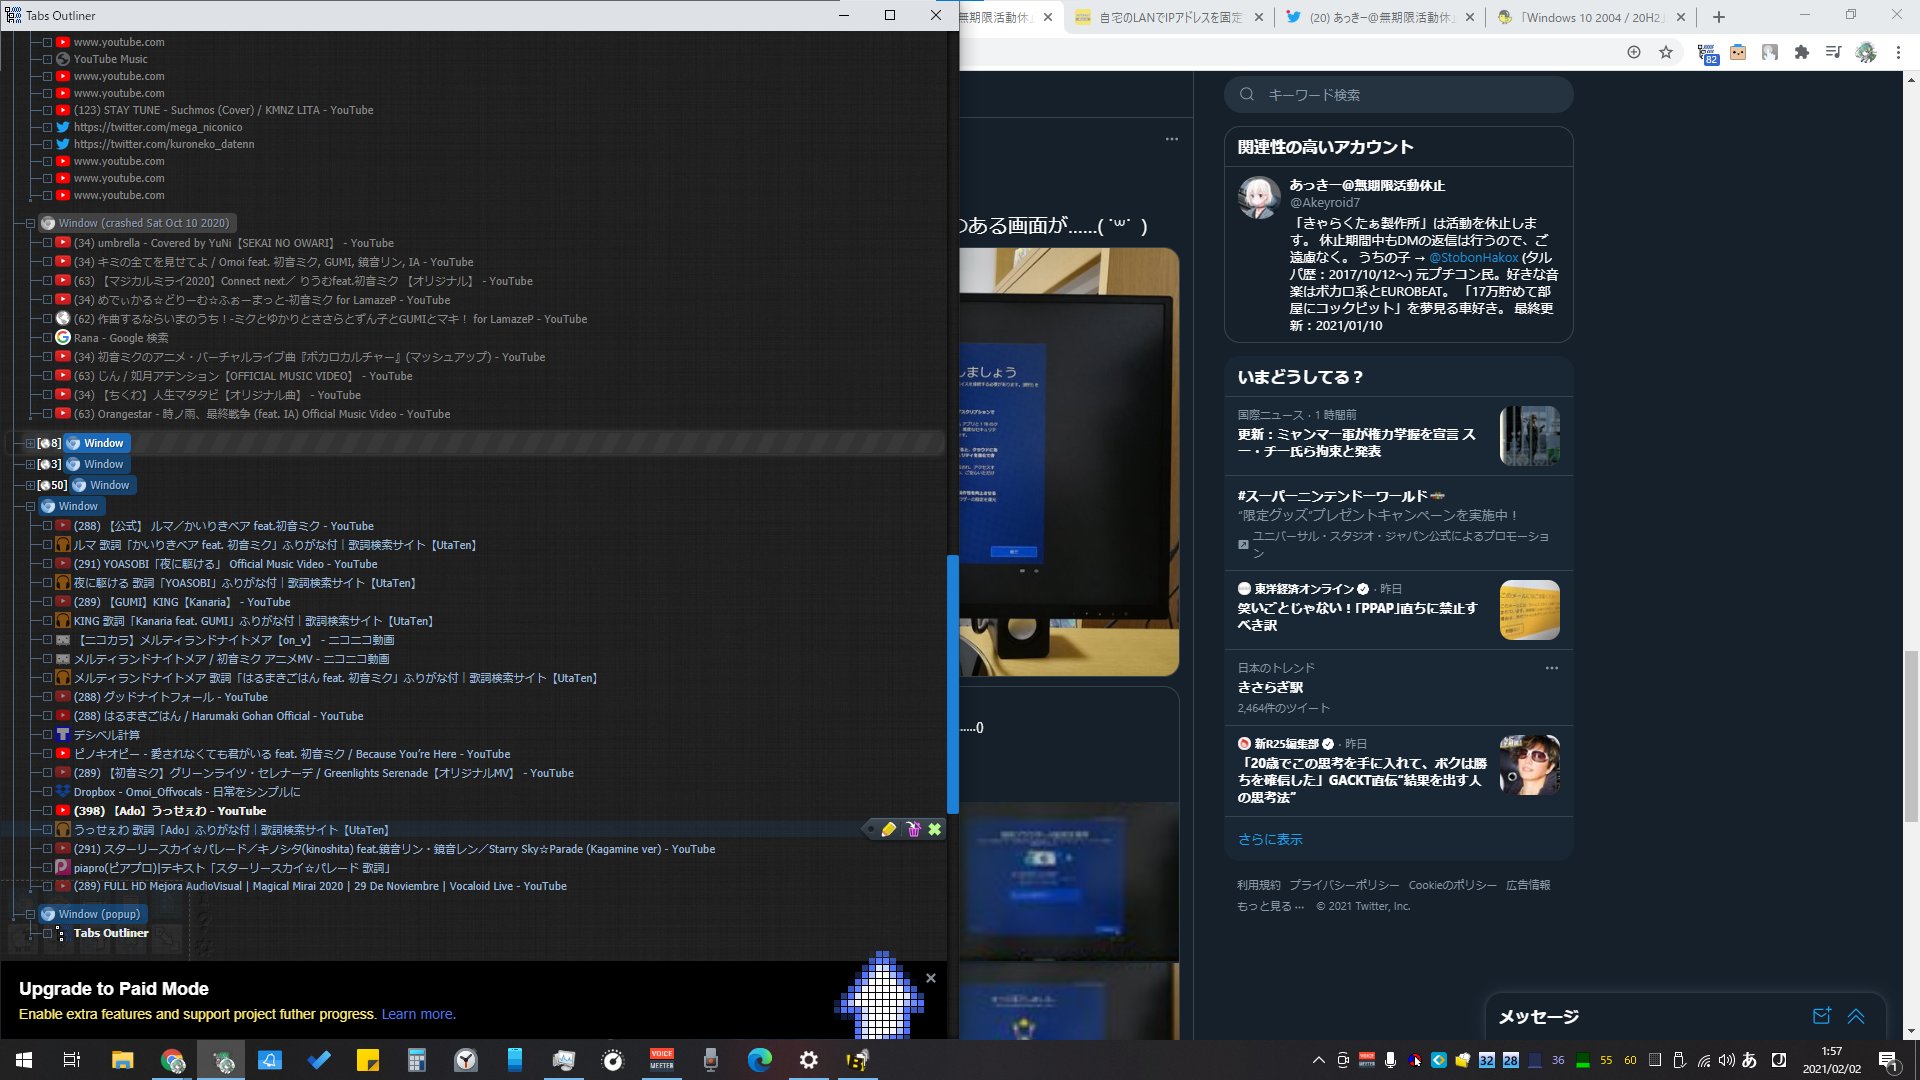Open Cookieのポリシー footer link
1920x1080 pixels.
point(1453,885)
